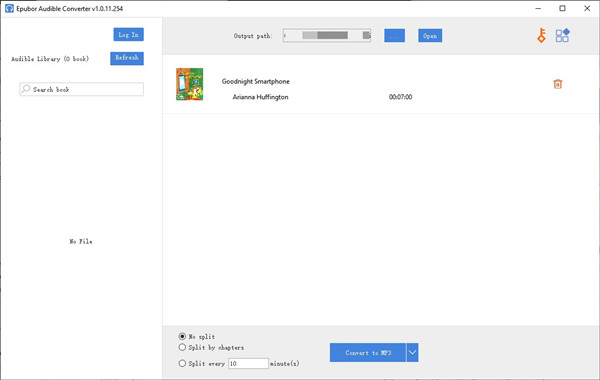Focus the split minutes value field
The height and width of the screenshot is (380, 600).
248,364
